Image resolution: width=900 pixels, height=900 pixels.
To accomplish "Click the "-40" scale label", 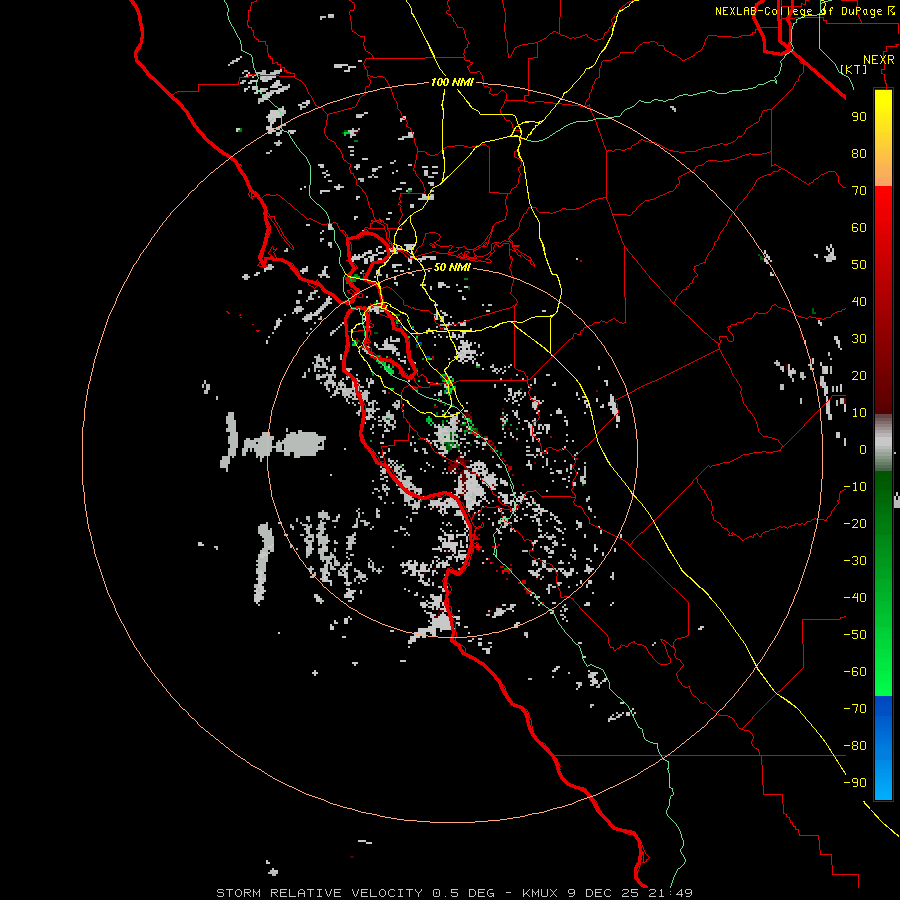I will [855, 598].
